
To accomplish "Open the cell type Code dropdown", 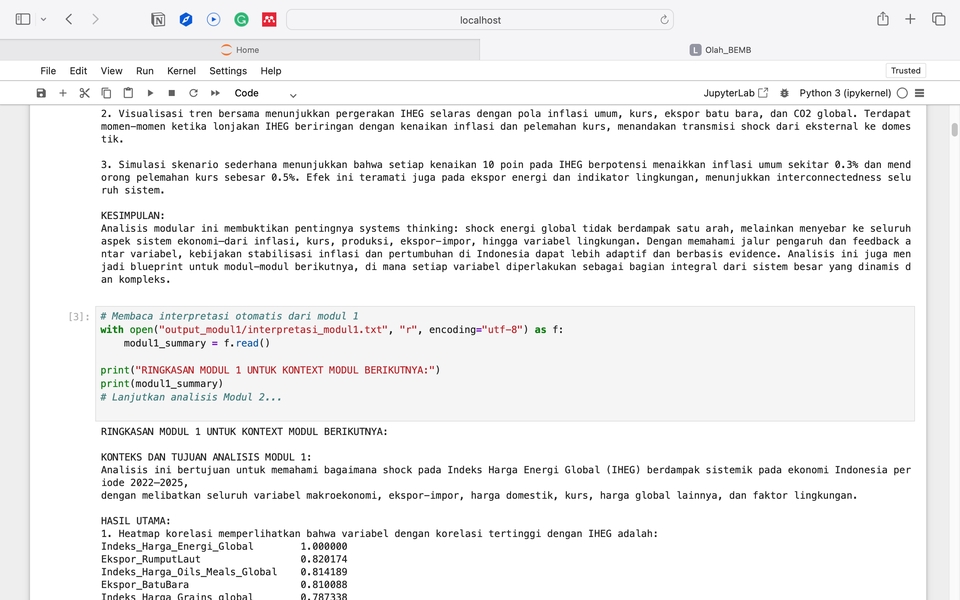I will [x=265, y=93].
